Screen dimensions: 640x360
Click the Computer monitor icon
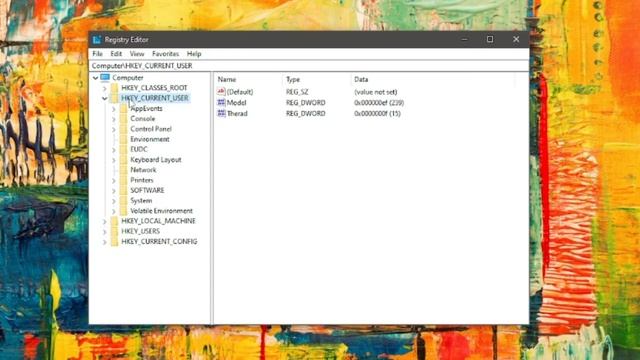pos(105,77)
